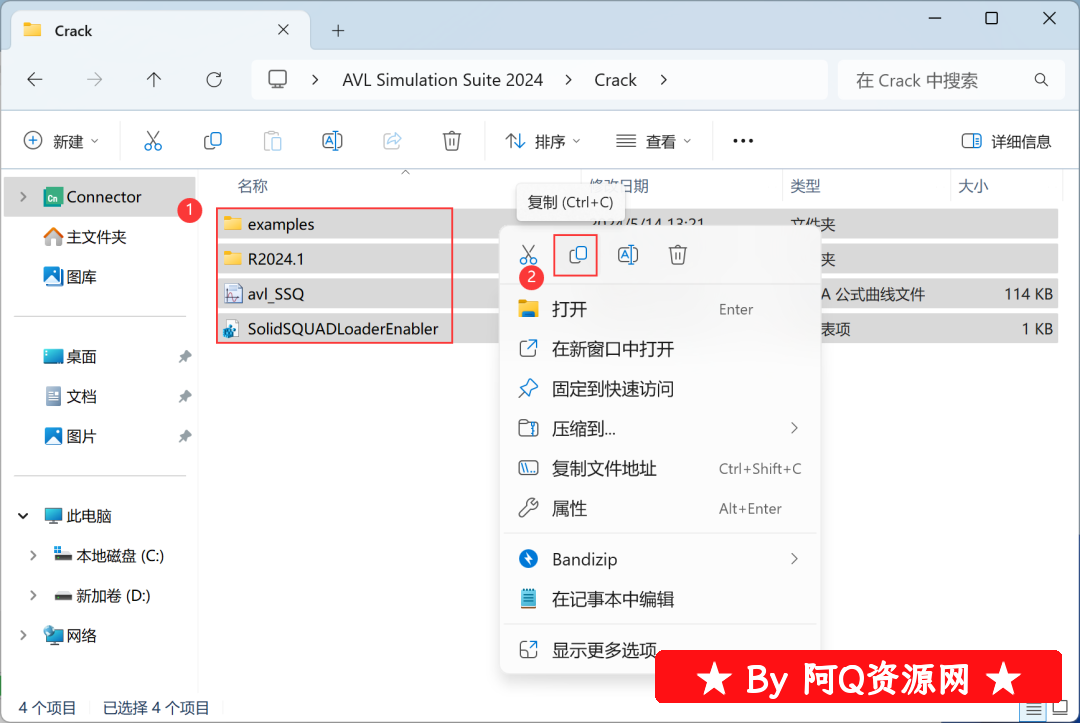The width and height of the screenshot is (1080, 723).
Task: Go back with the back arrow
Action: [x=34, y=80]
